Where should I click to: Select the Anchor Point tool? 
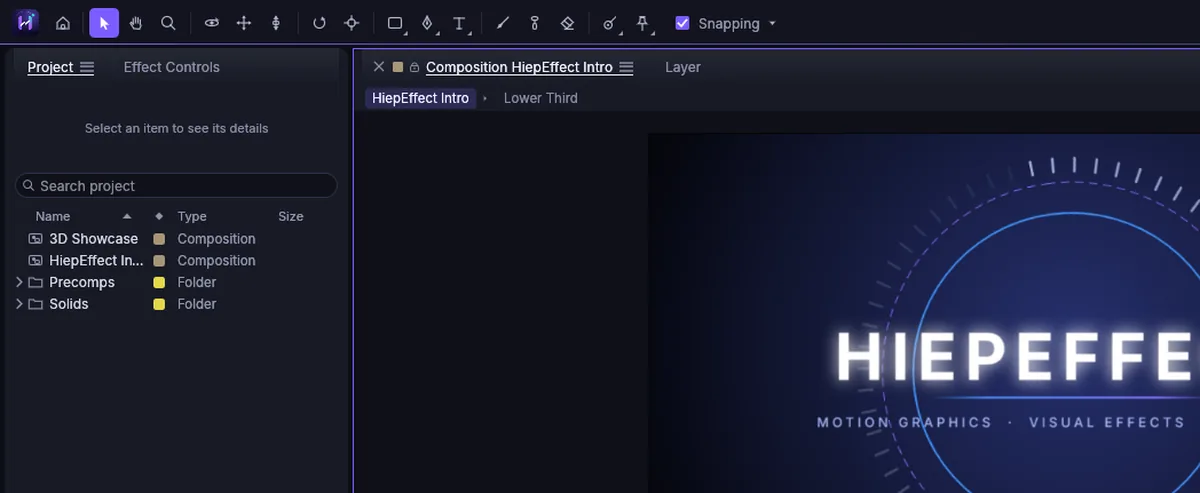click(351, 23)
